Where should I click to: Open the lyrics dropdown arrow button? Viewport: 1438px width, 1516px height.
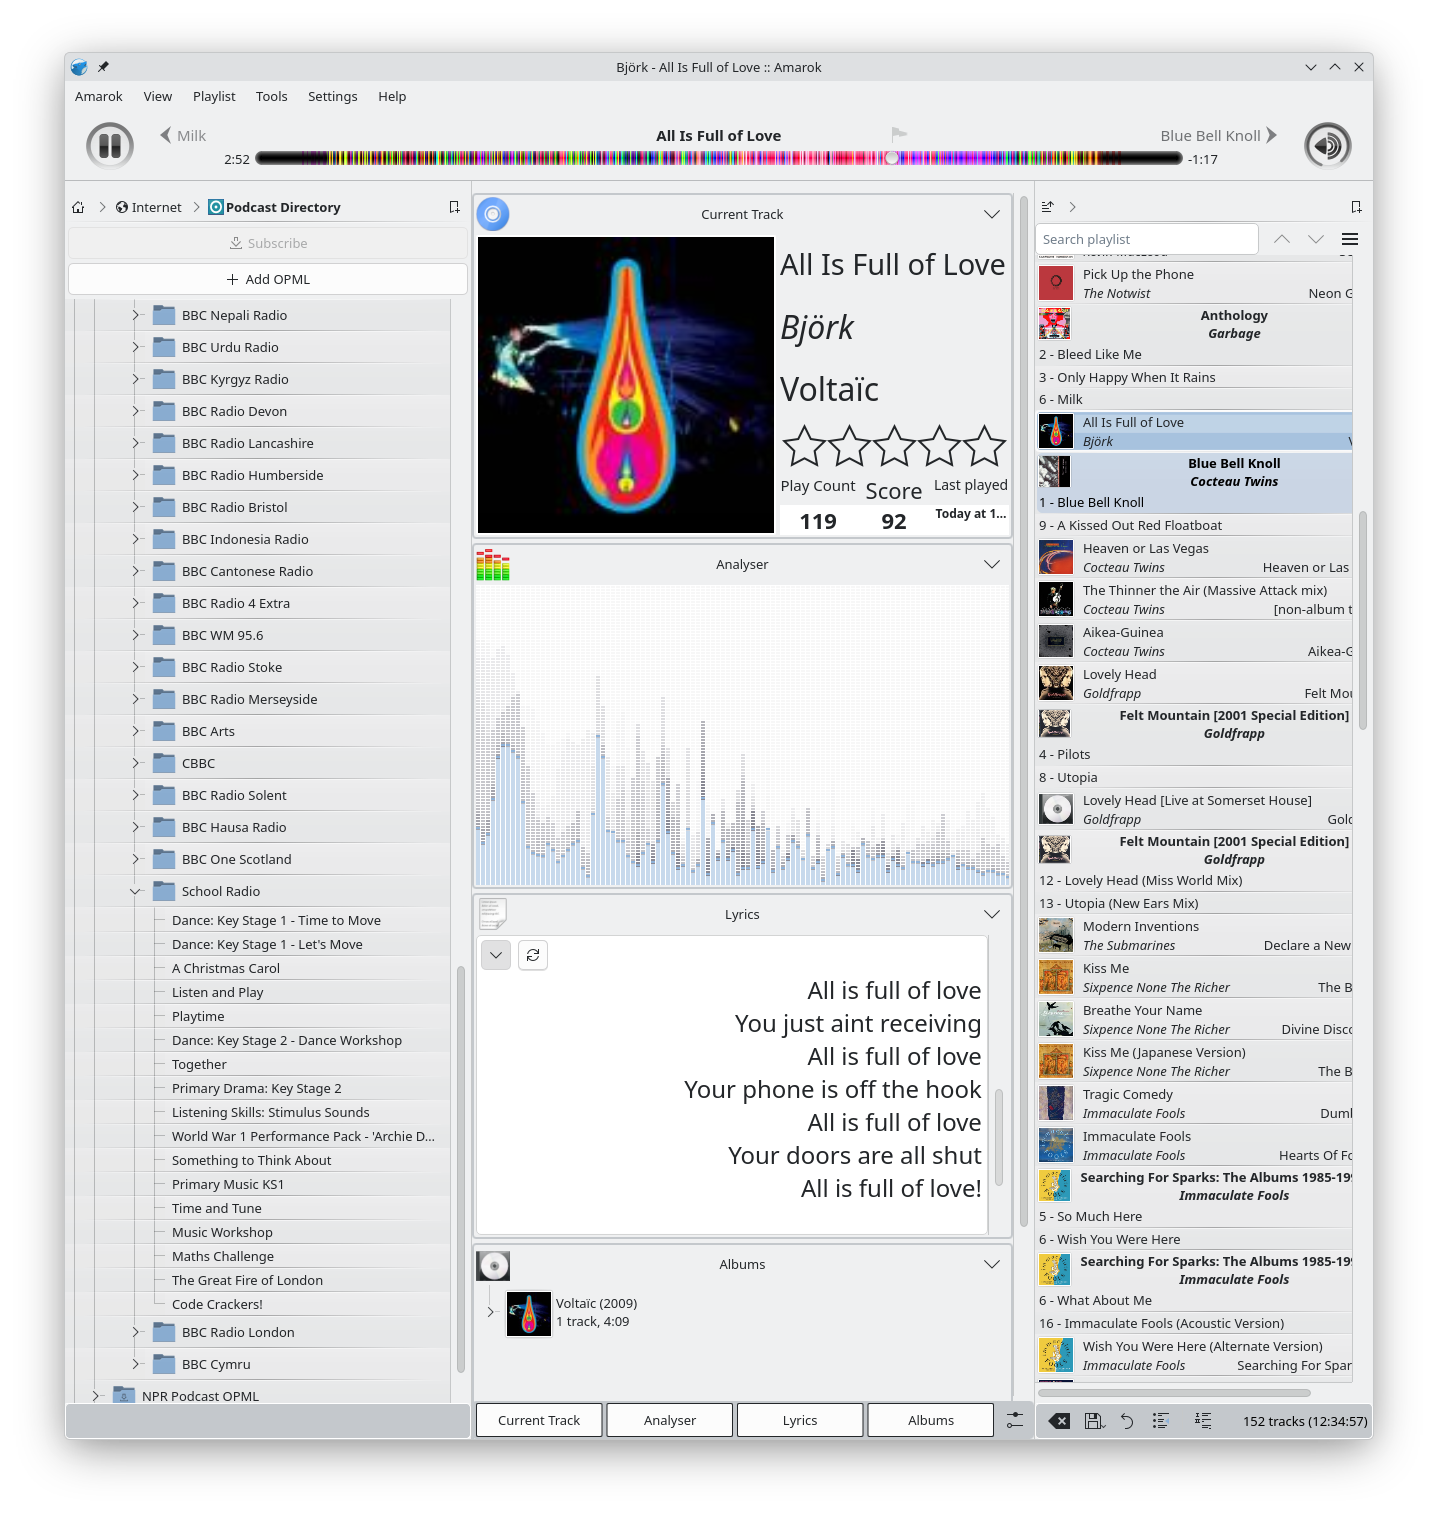tap(496, 955)
